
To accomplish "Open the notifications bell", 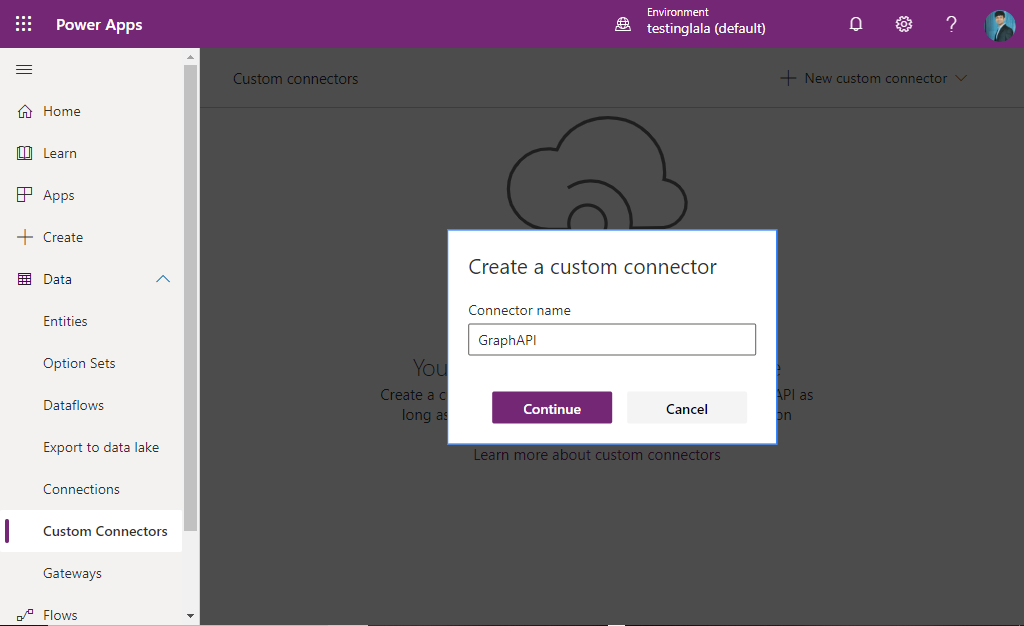I will point(856,24).
